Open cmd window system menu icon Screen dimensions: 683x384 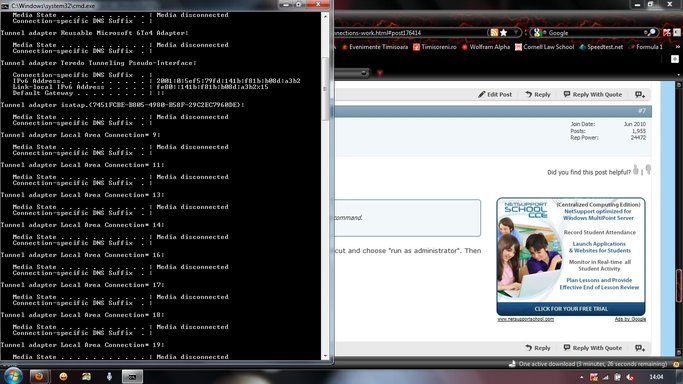(5, 6)
